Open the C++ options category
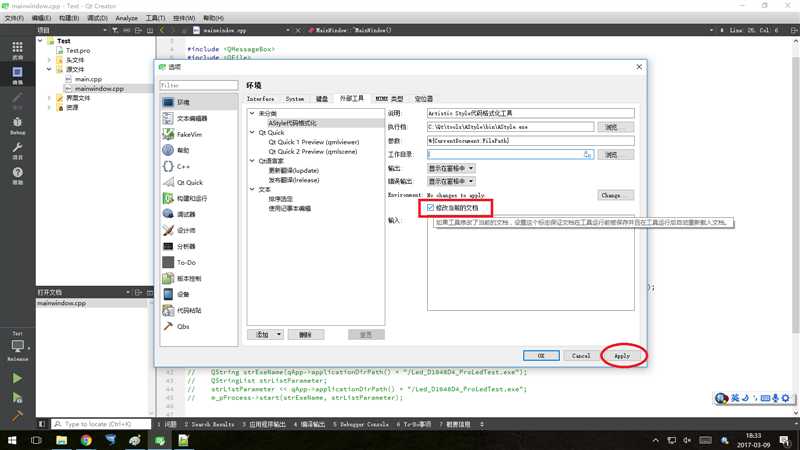The height and width of the screenshot is (450, 800). [198, 166]
